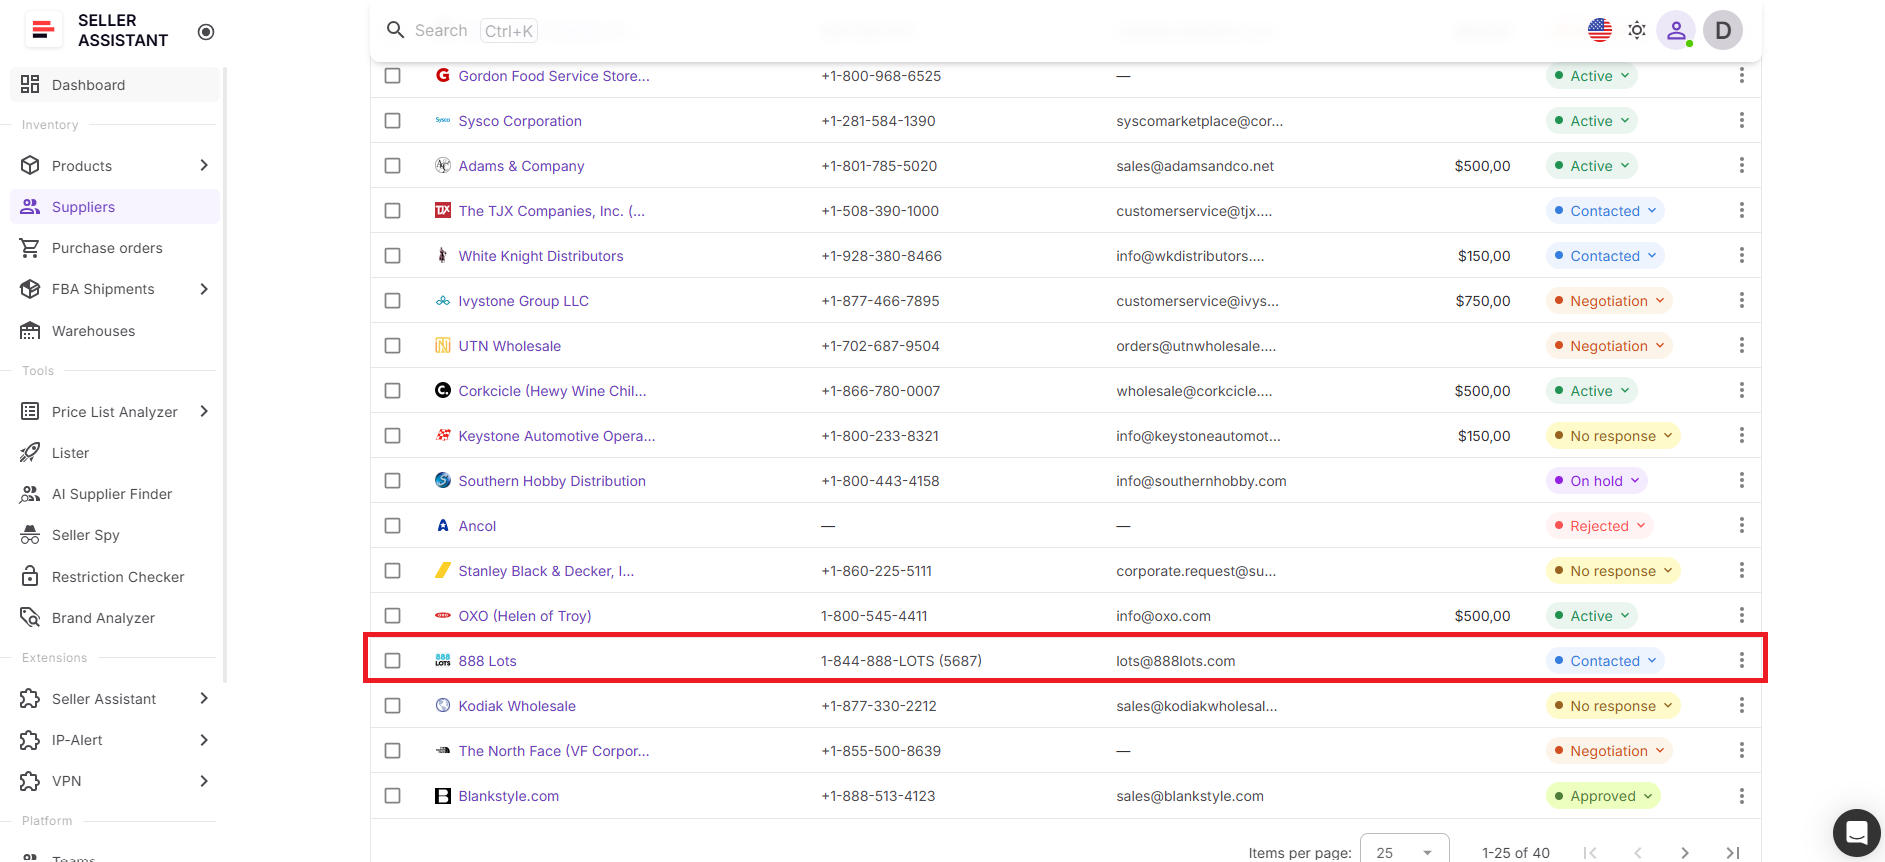Open Southern Hobby Distribution link
The image size is (1885, 862).
tap(552, 481)
